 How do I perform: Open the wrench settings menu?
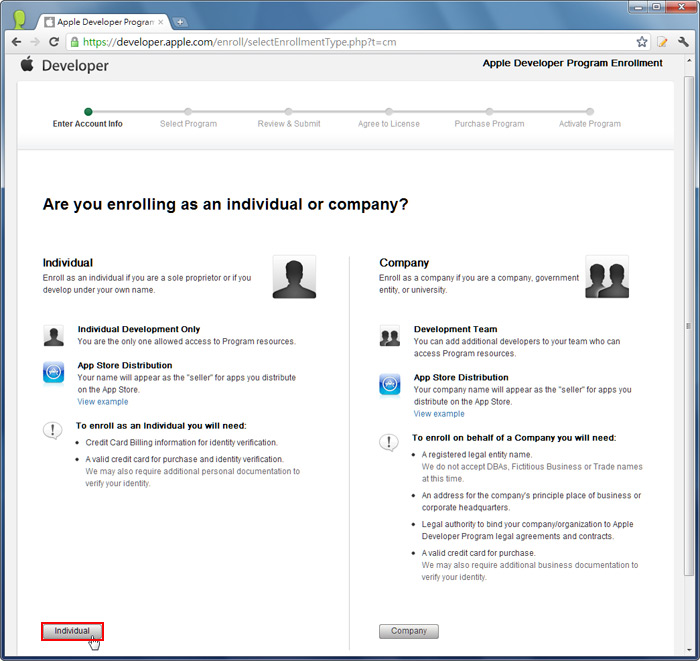pyautogui.click(x=683, y=42)
